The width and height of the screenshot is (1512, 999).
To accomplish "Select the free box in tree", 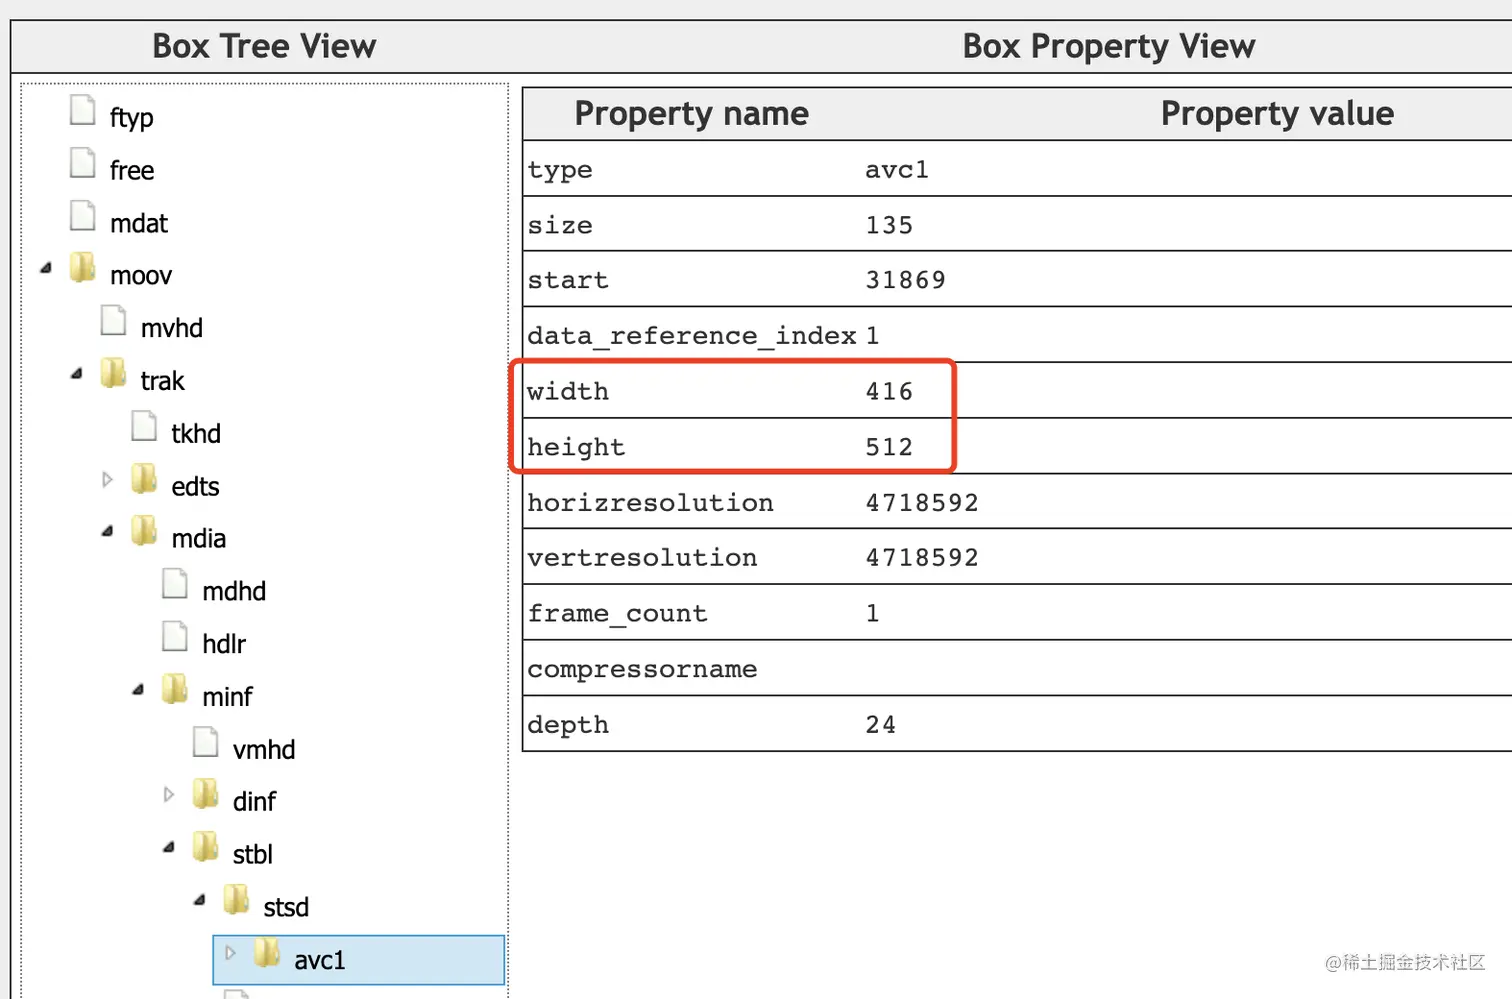I will tap(131, 171).
